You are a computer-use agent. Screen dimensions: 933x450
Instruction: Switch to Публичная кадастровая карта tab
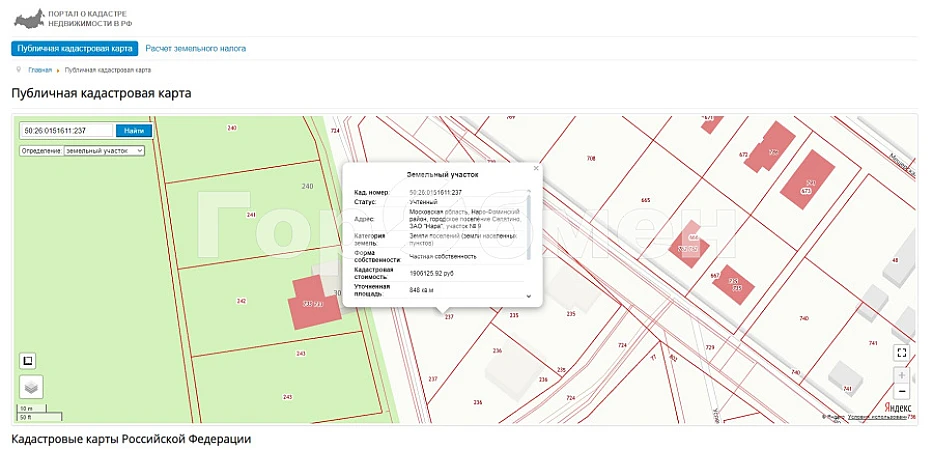click(75, 48)
